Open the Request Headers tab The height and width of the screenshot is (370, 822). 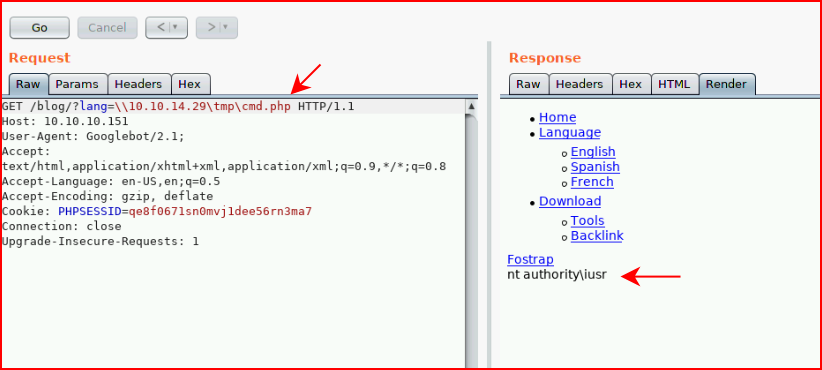(138, 84)
